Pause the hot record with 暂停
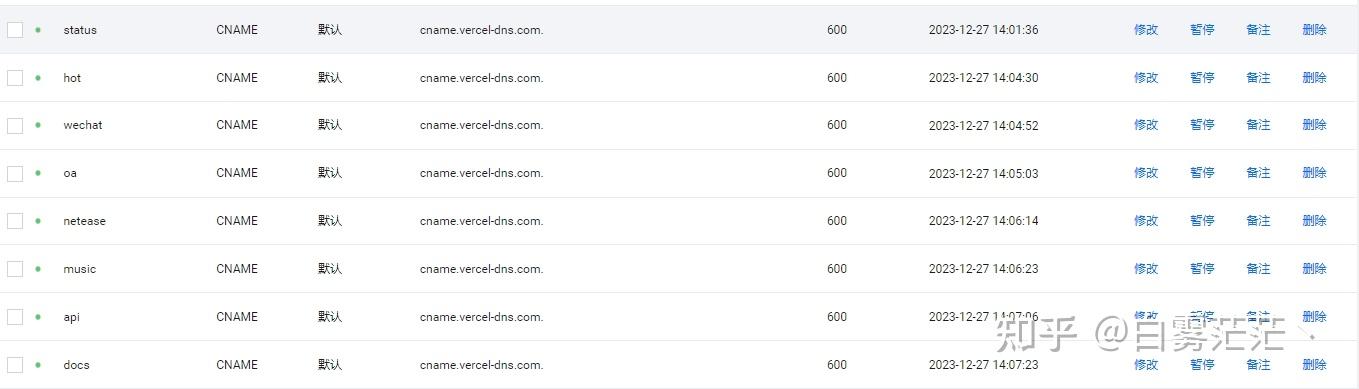Image resolution: width=1359 pixels, height=389 pixels. click(x=1202, y=78)
